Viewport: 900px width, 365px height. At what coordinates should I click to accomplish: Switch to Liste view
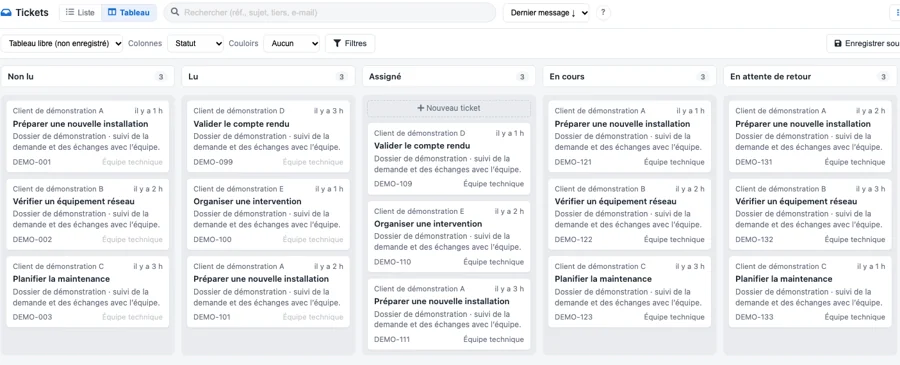pyautogui.click(x=80, y=13)
